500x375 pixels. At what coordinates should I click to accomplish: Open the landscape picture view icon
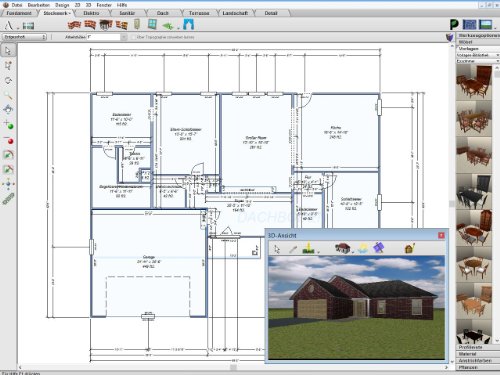pyautogui.click(x=486, y=24)
